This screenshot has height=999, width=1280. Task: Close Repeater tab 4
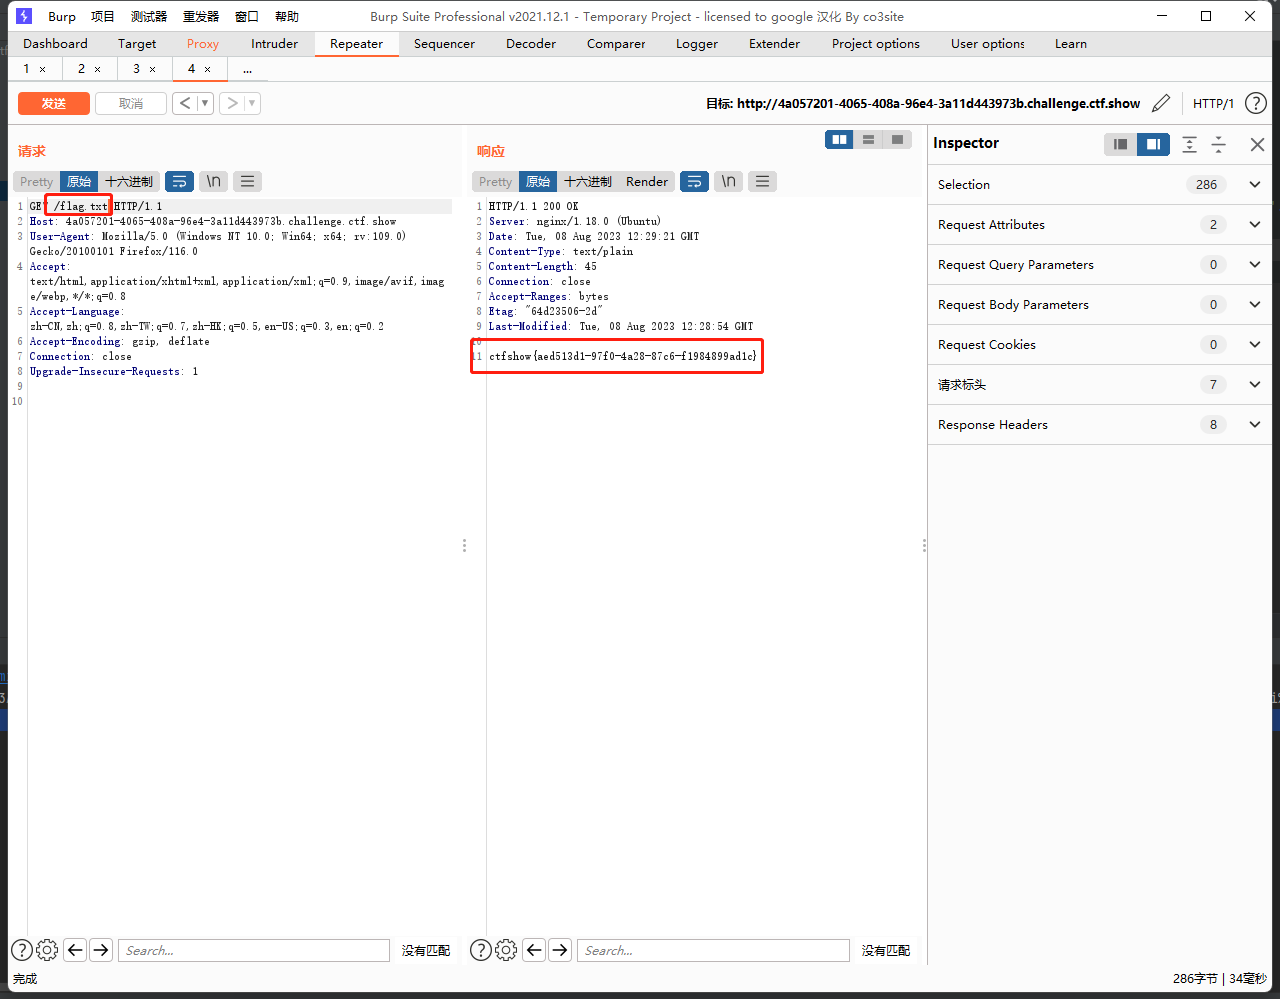tap(207, 69)
